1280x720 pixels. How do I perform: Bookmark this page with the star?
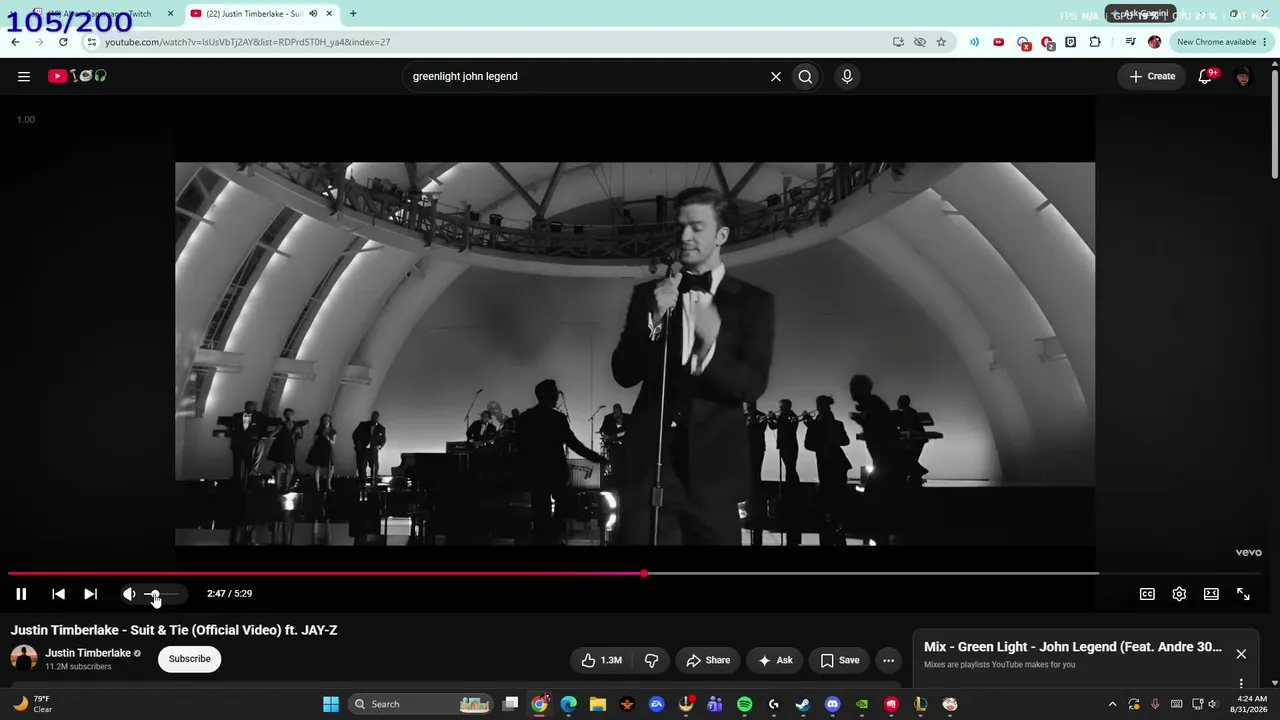(941, 42)
